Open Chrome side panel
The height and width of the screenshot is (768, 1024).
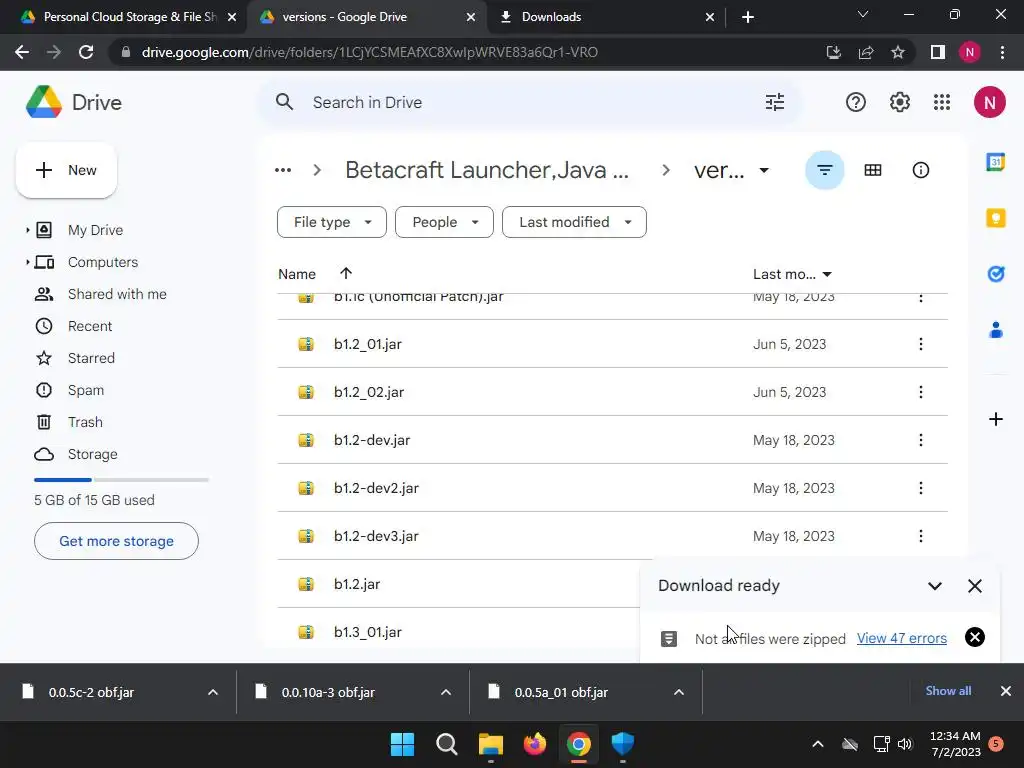point(937,52)
